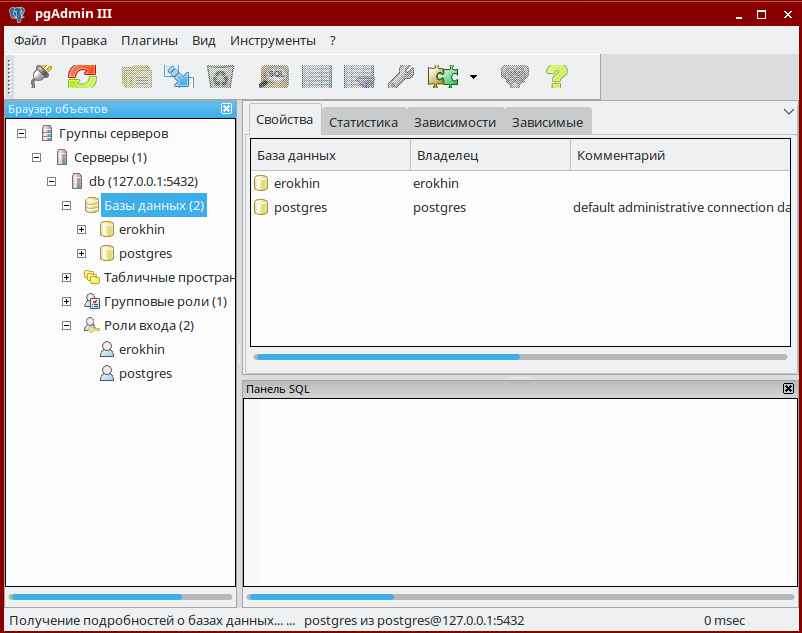Click the db server node icon
802x633 pixels.
click(x=77, y=182)
